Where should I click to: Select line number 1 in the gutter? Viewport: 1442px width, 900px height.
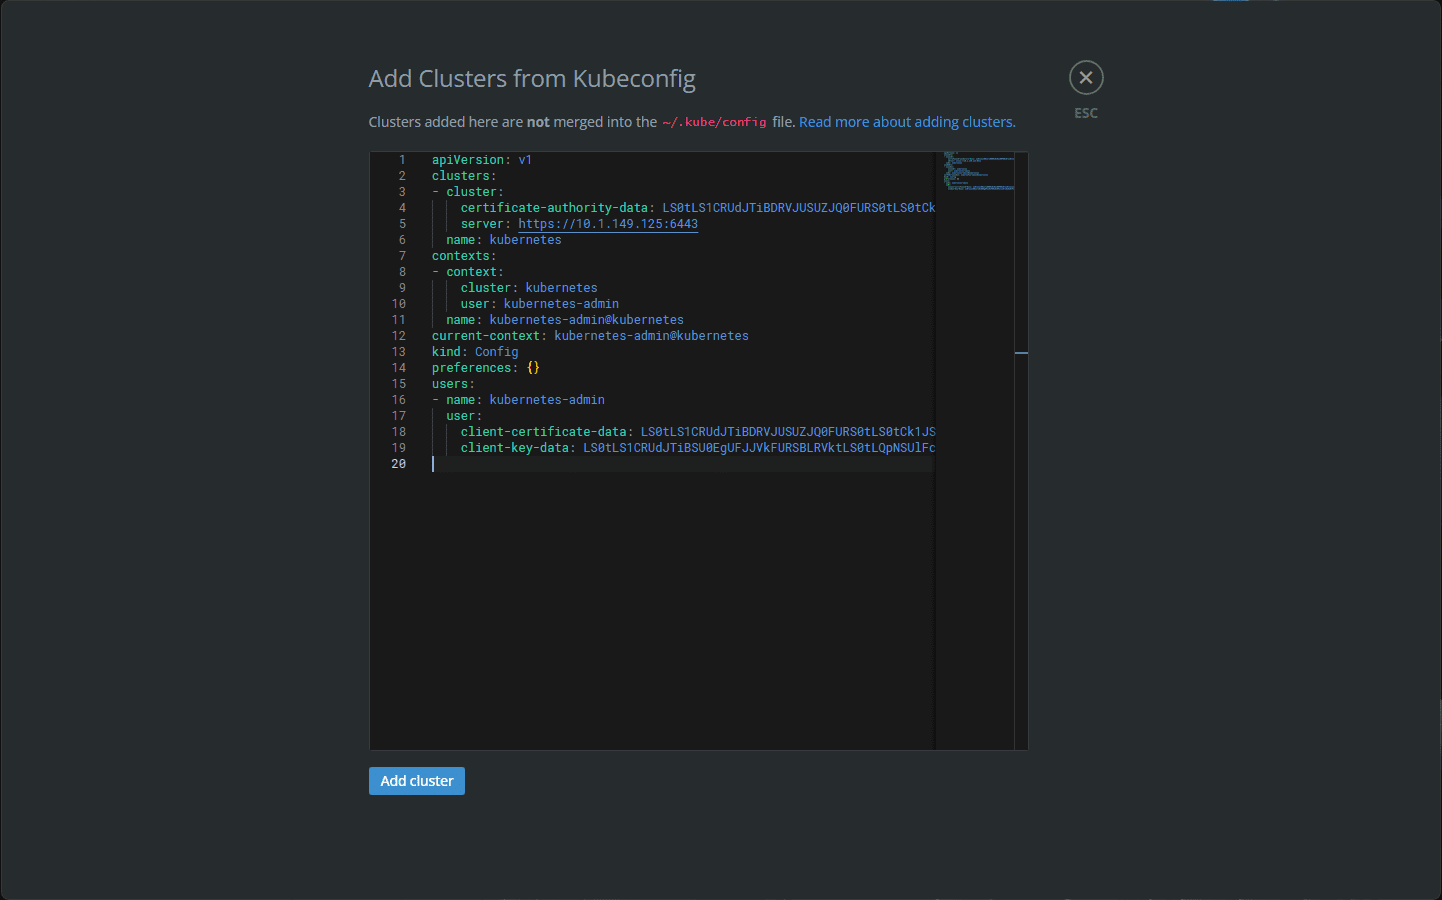(402, 160)
